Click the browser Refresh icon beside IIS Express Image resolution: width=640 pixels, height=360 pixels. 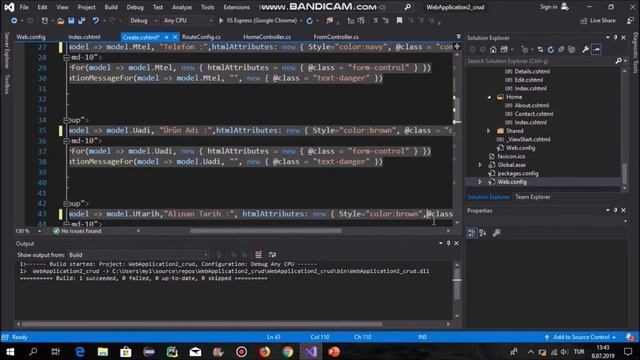coord(310,20)
